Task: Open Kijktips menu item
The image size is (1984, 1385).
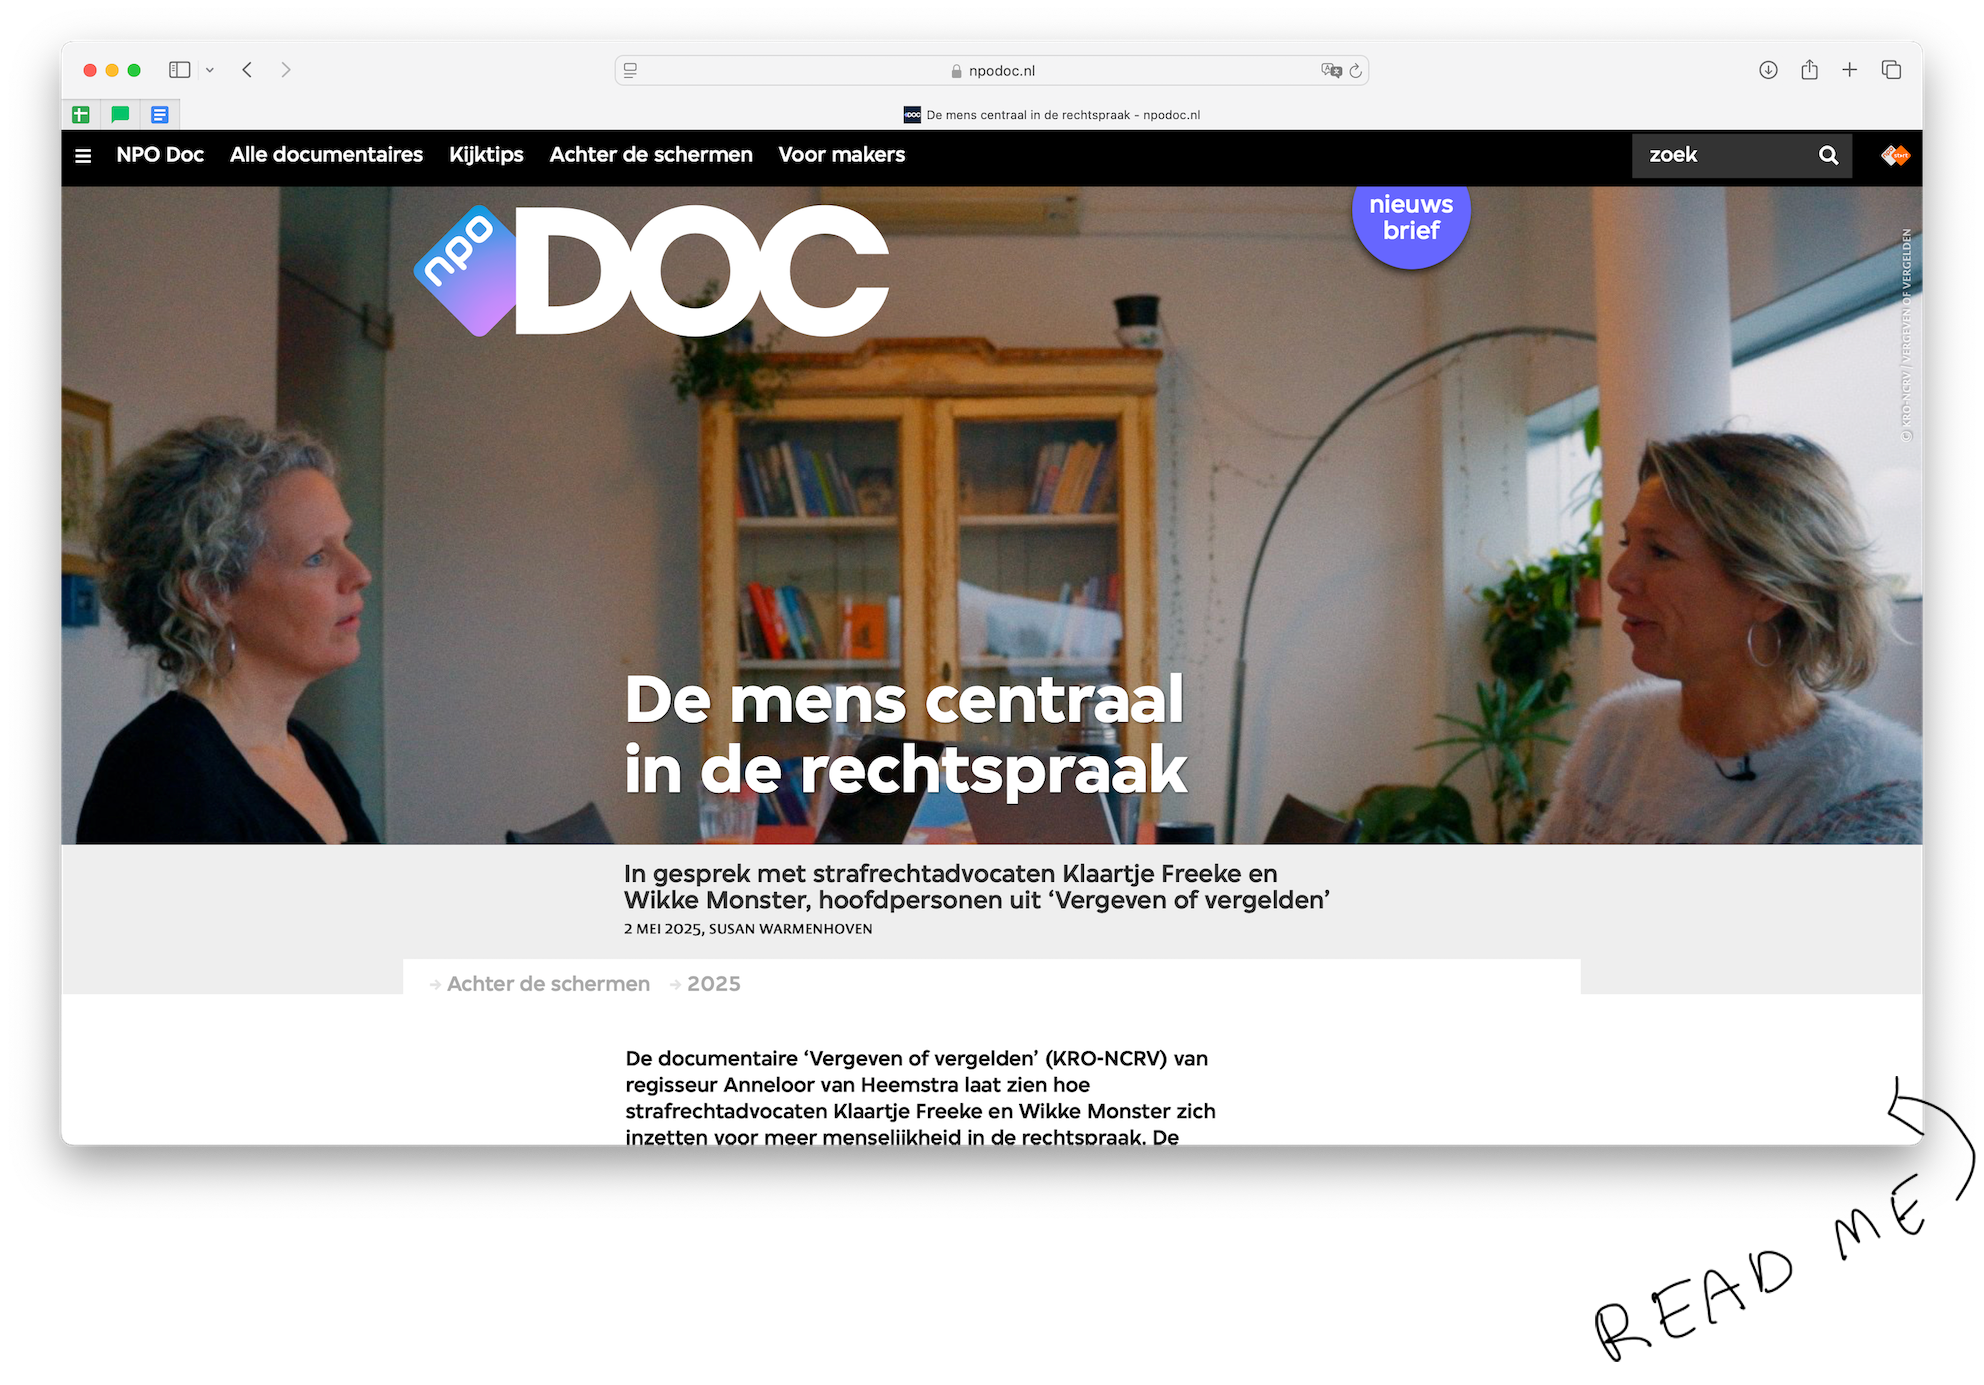Action: (x=486, y=155)
